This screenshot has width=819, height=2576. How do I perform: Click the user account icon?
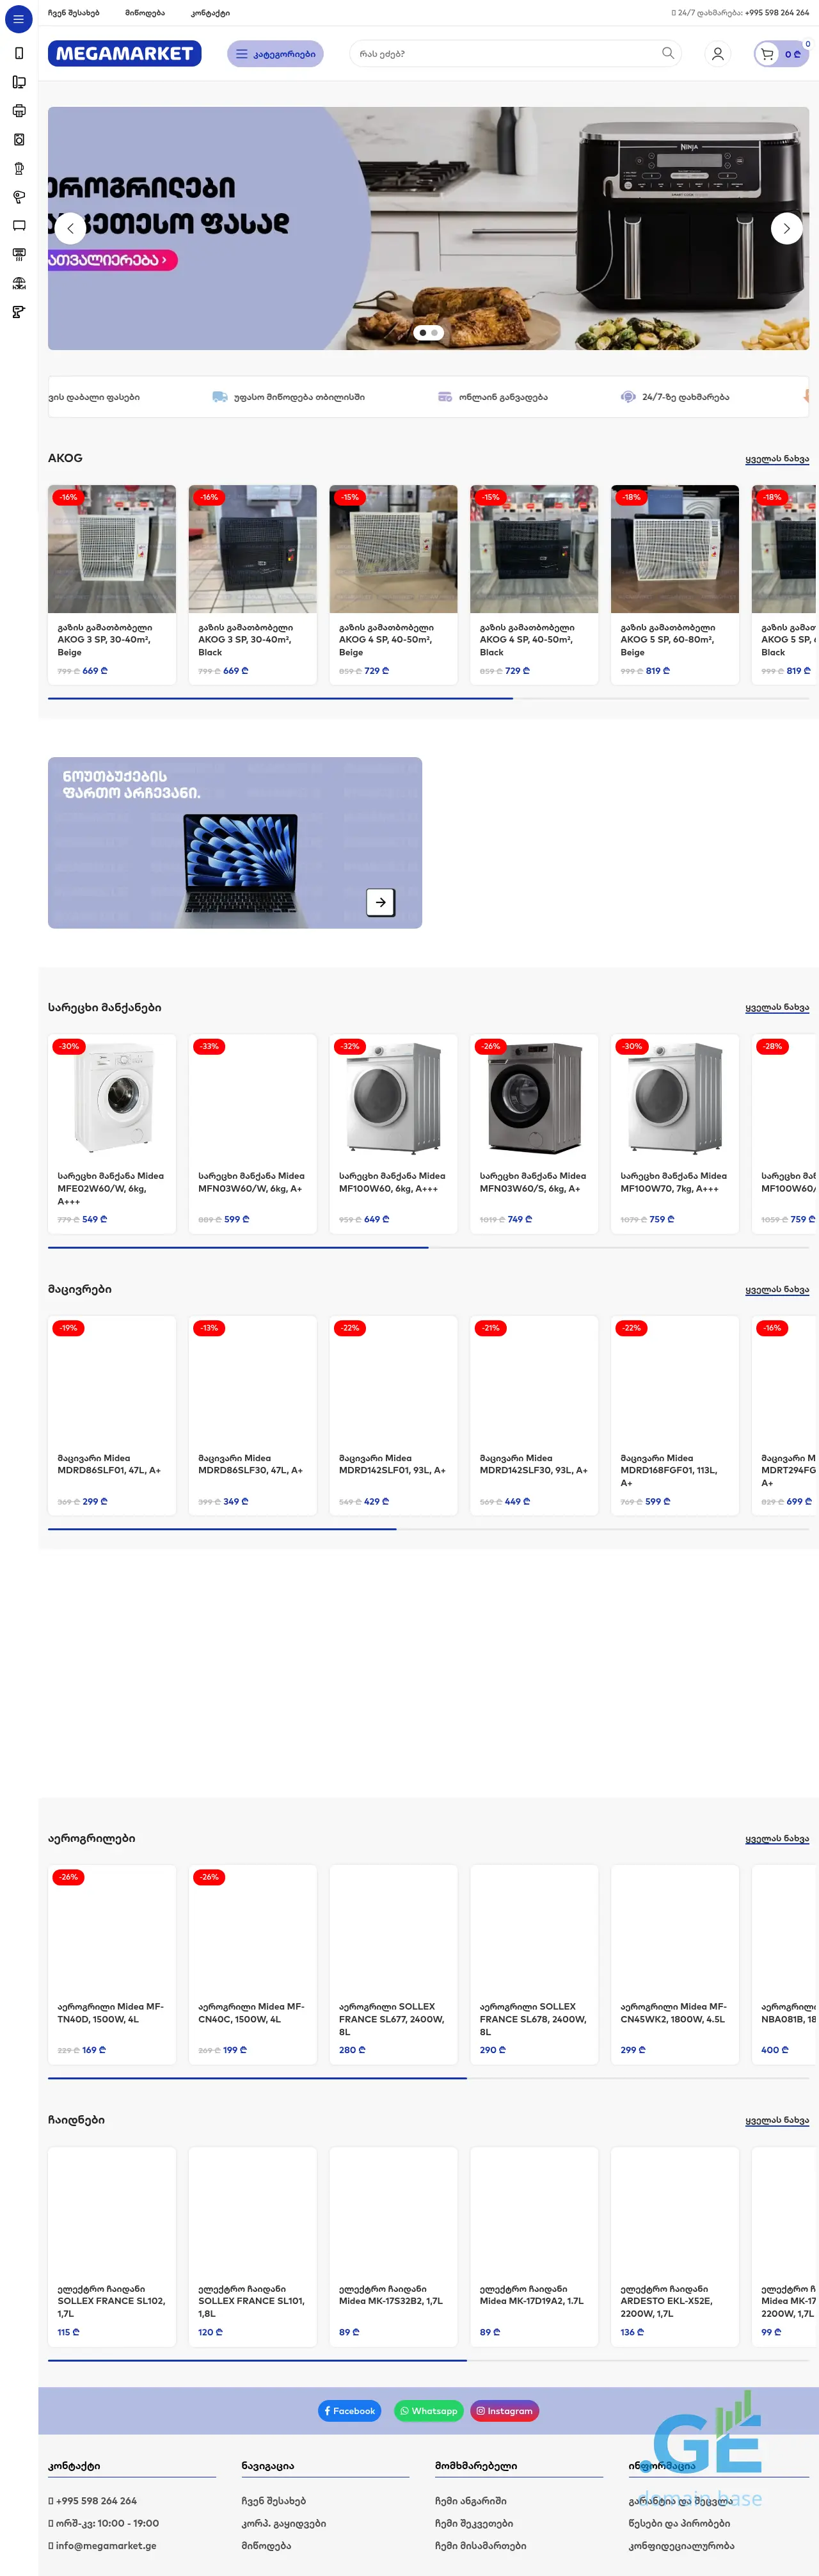(x=717, y=54)
